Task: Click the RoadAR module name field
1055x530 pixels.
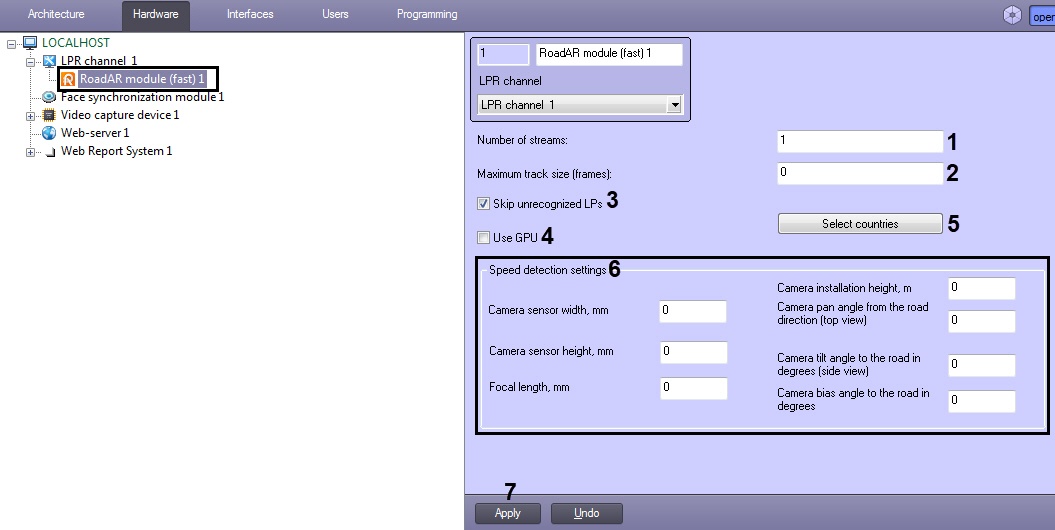Action: point(609,54)
